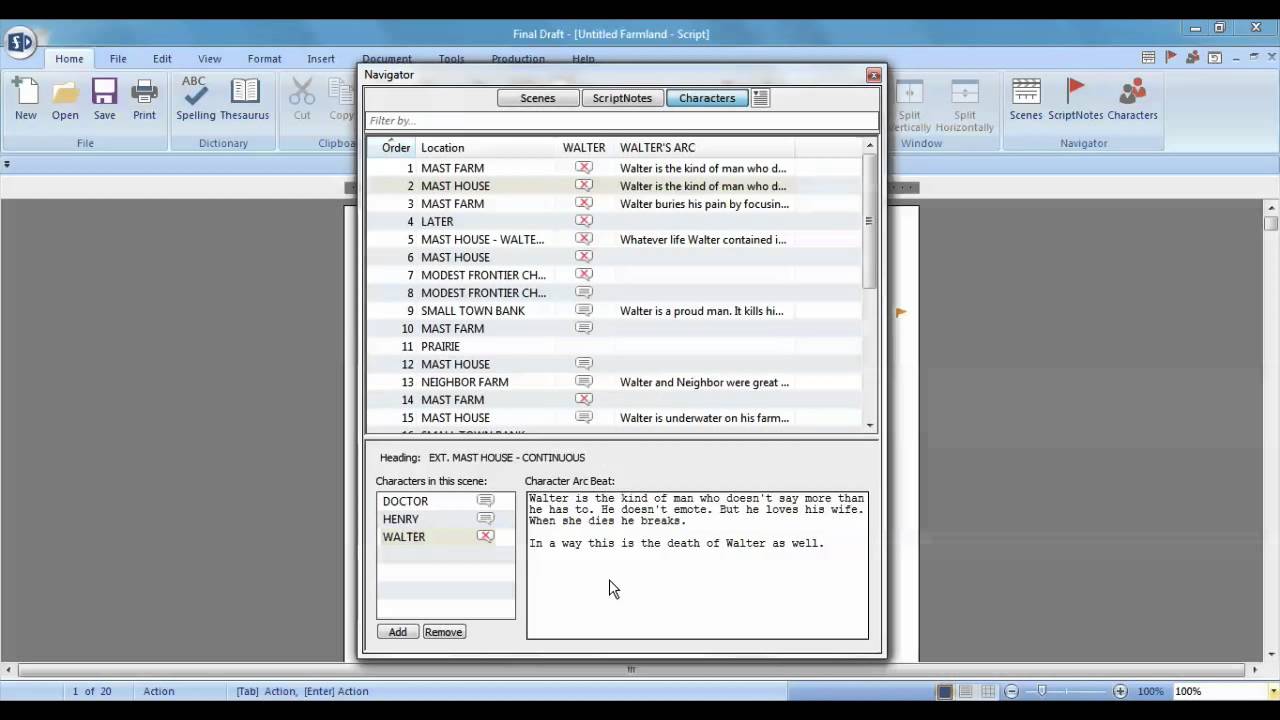This screenshot has height=720, width=1280.
Task: Open the File ribbon tab
Action: (x=118, y=59)
